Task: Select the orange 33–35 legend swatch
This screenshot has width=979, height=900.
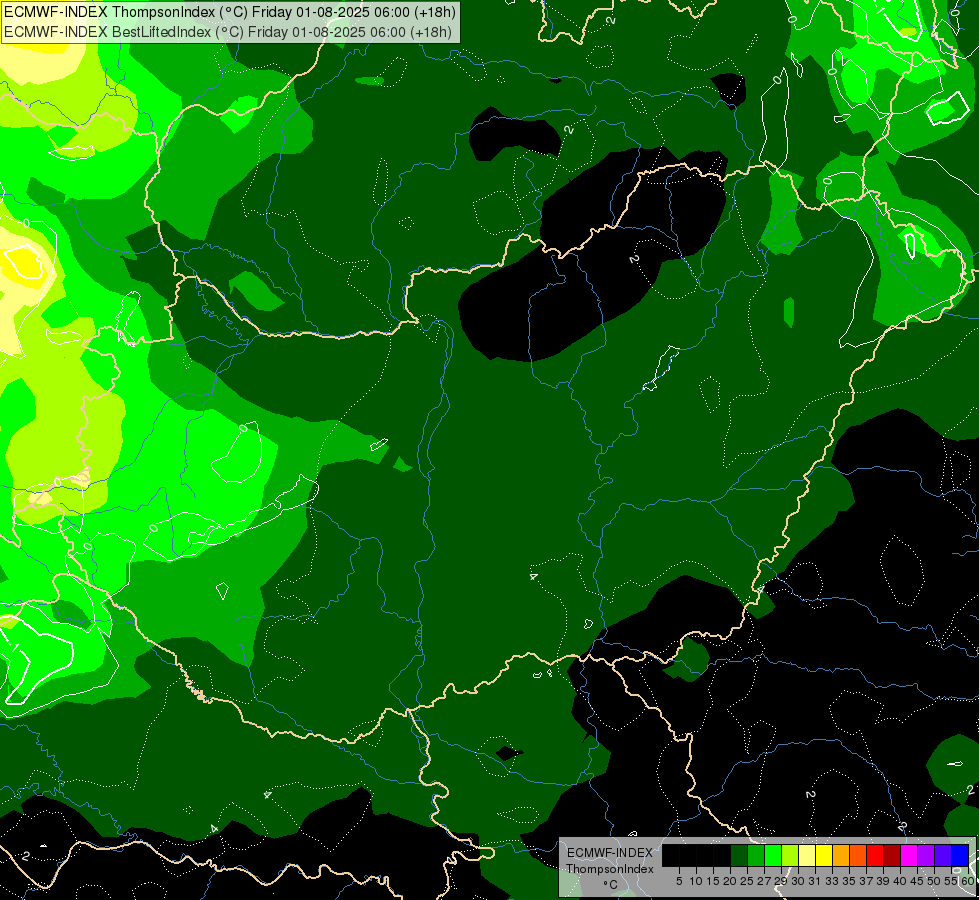Action: point(840,856)
